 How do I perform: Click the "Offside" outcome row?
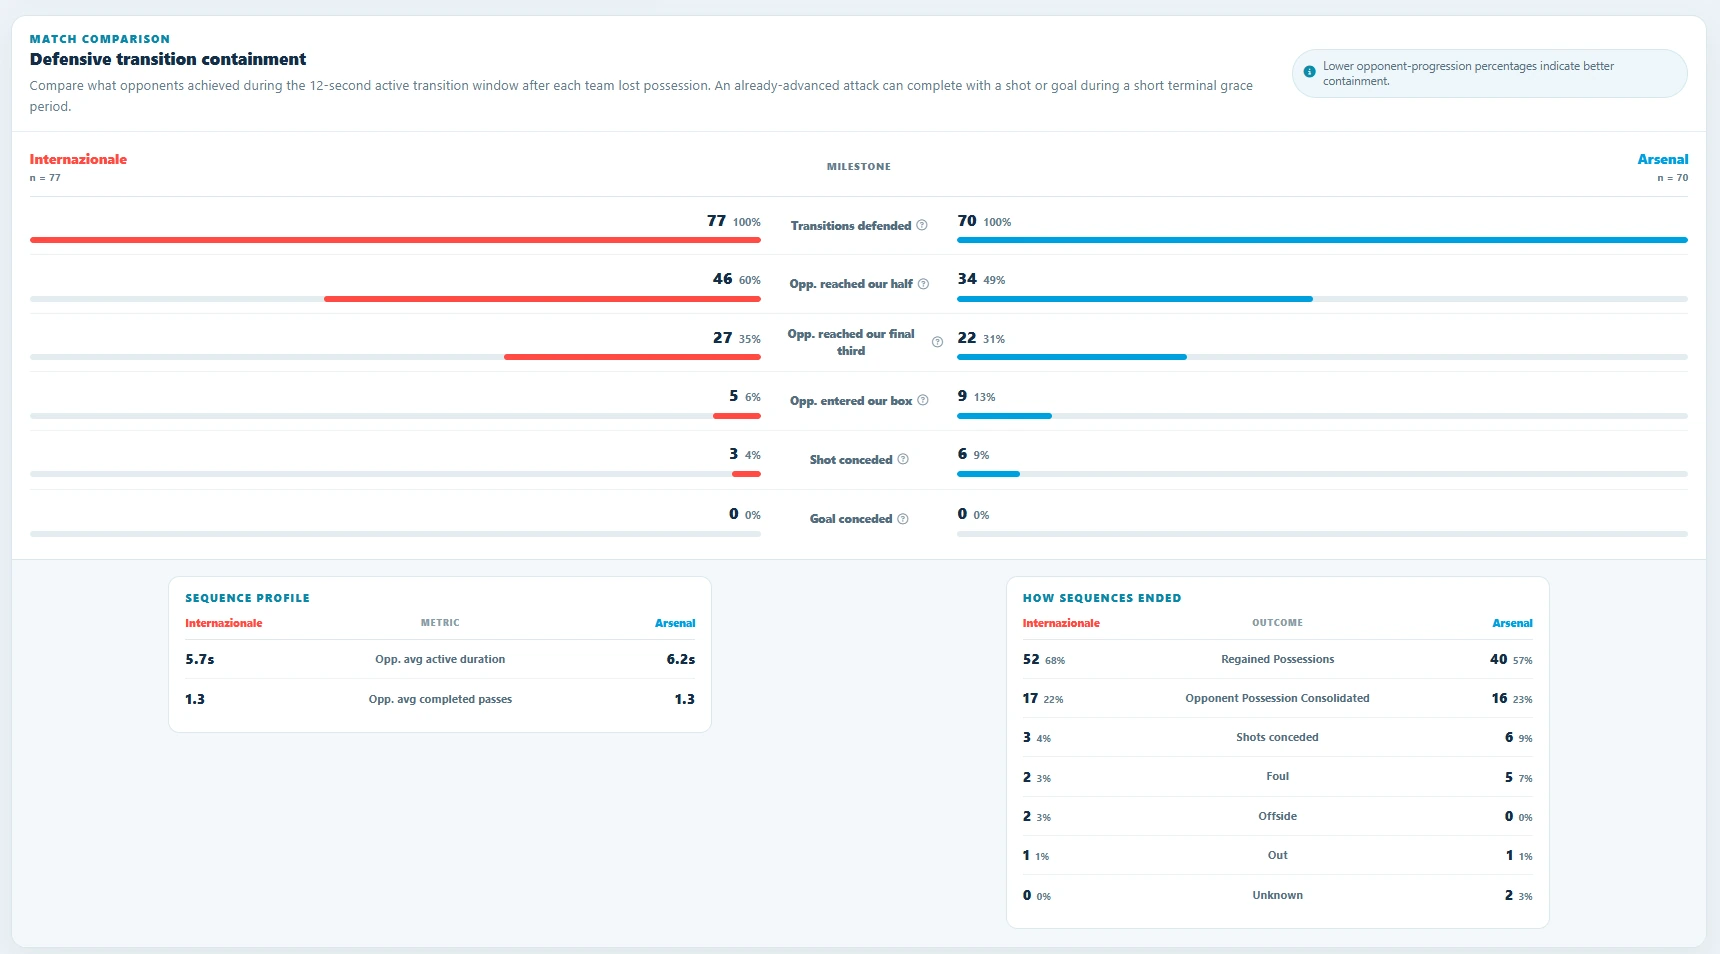1277,817
